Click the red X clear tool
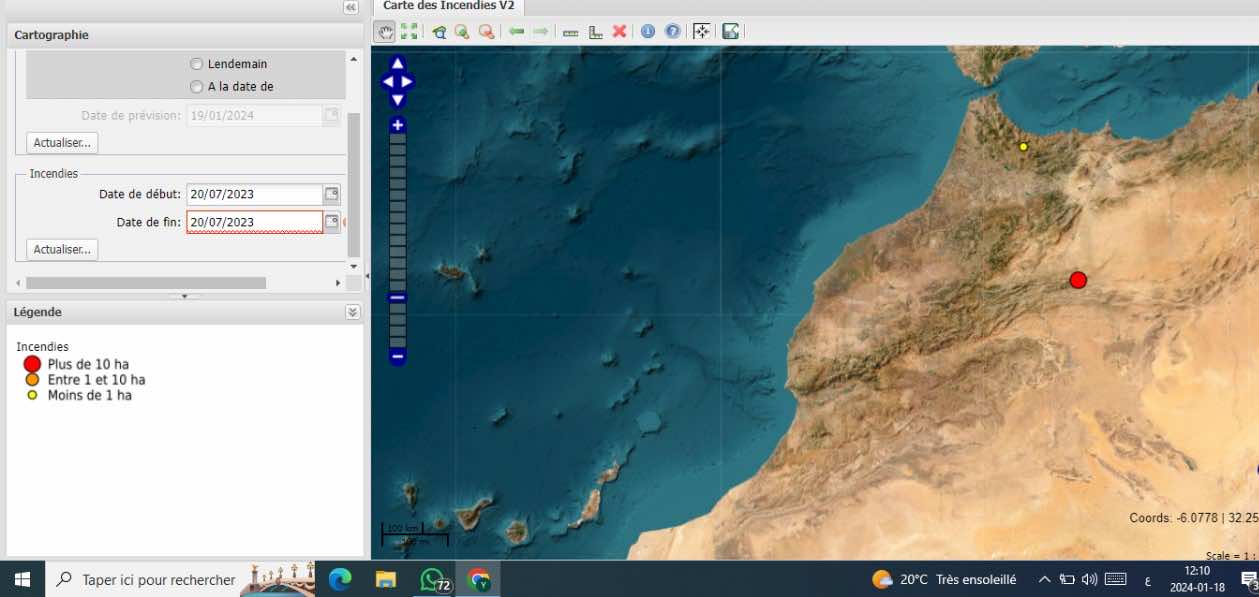The width and height of the screenshot is (1259, 597). coord(619,32)
